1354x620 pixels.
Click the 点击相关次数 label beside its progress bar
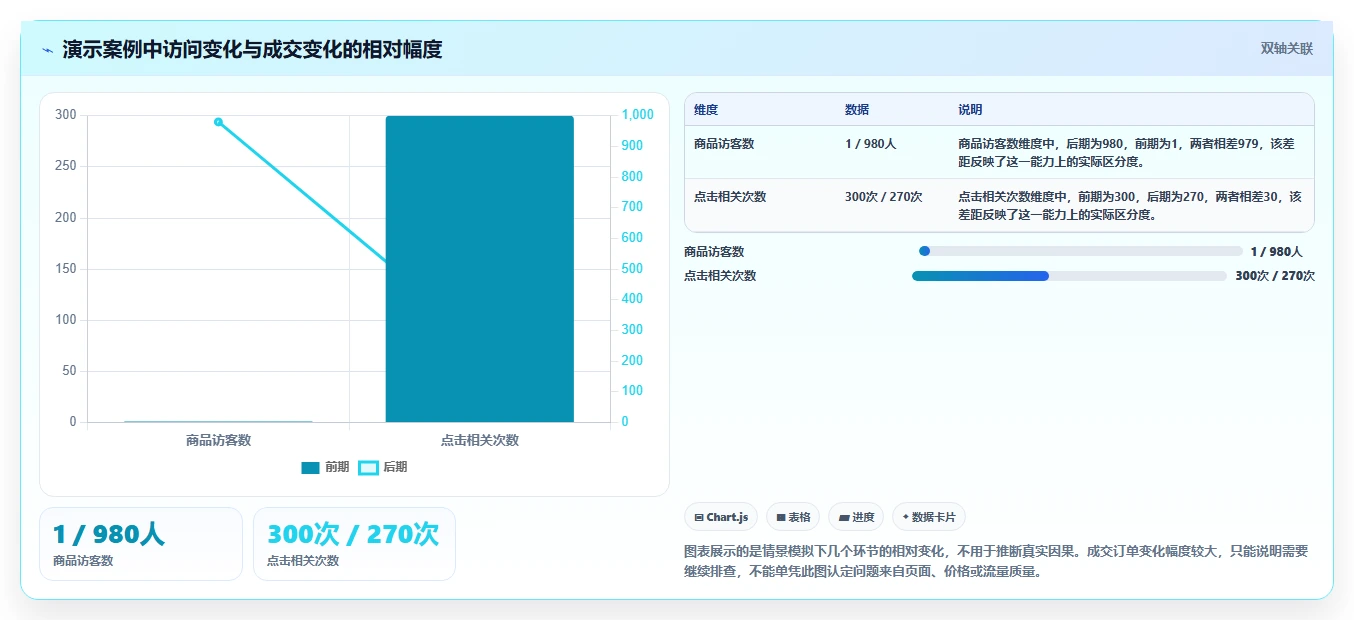pos(720,276)
